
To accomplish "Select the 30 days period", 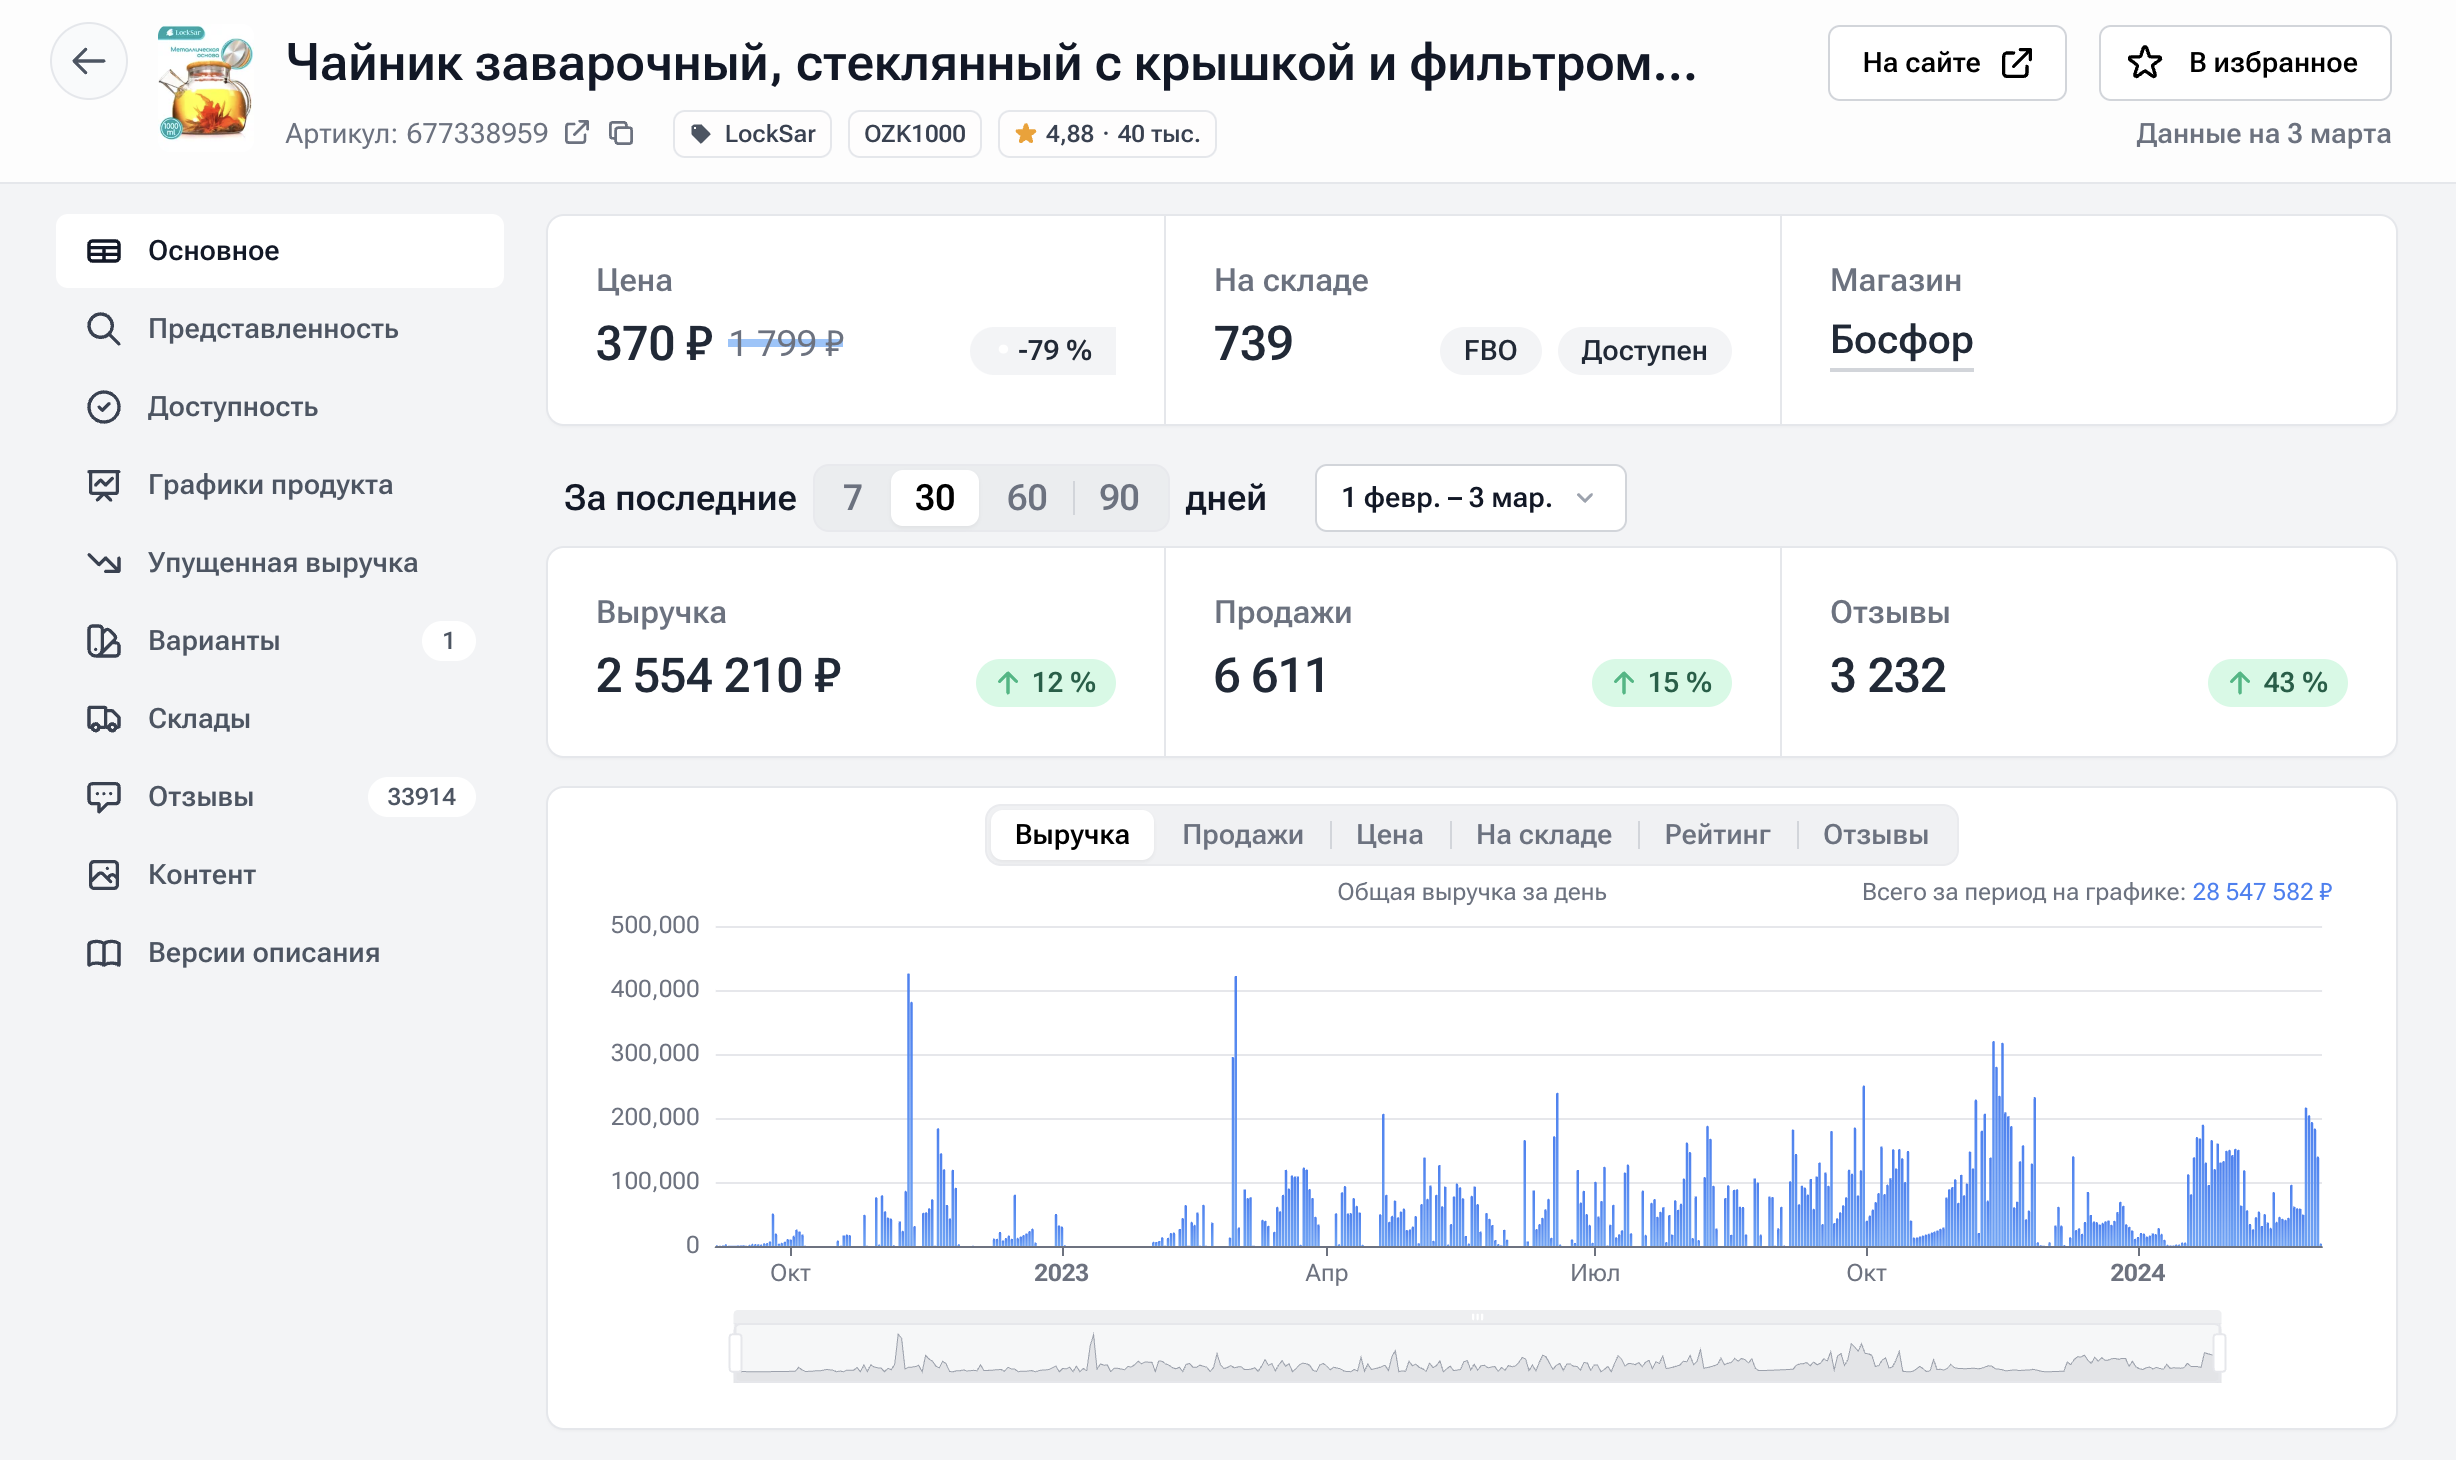I will [935, 498].
